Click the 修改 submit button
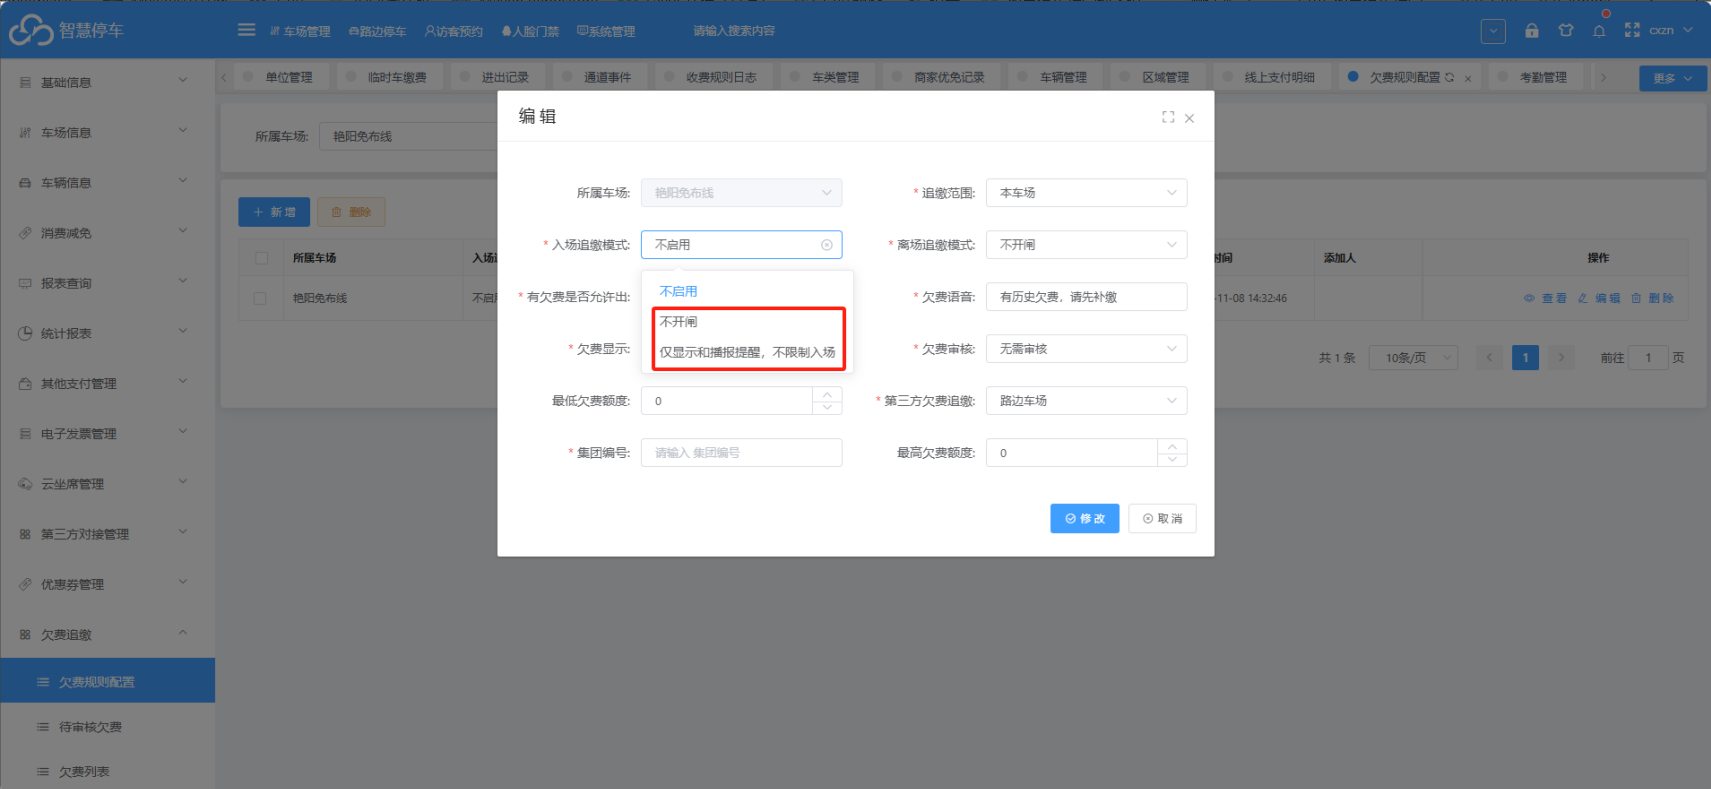 (1084, 518)
